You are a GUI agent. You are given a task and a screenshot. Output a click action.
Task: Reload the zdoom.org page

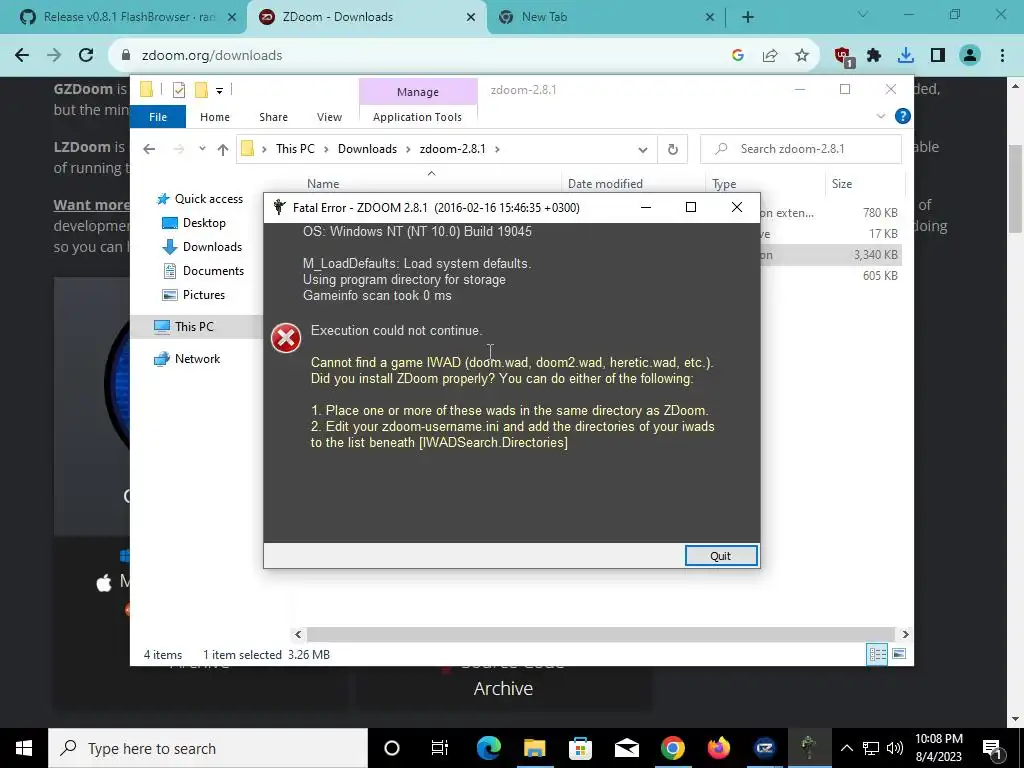[86, 56]
